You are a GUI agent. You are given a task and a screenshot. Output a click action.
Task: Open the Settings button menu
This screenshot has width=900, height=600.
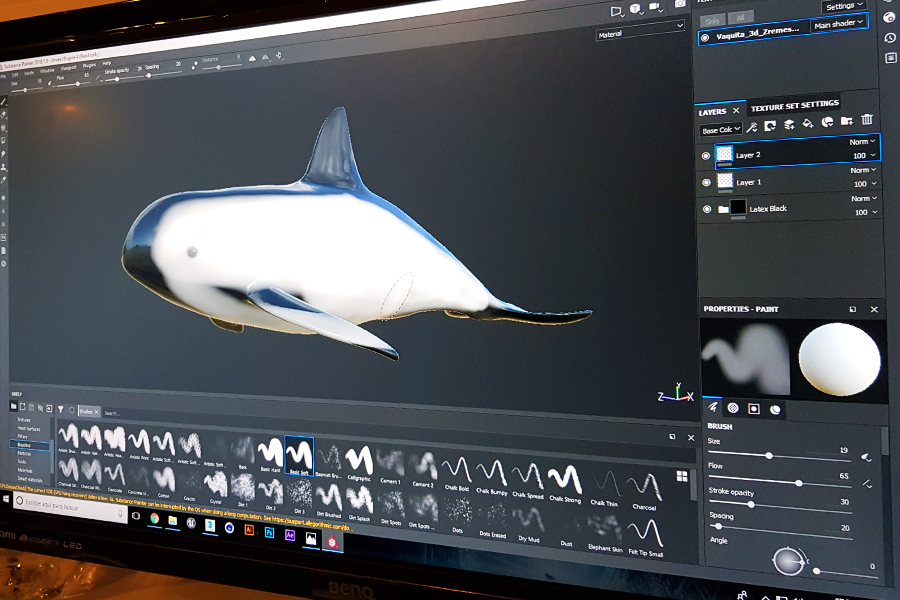click(845, 5)
